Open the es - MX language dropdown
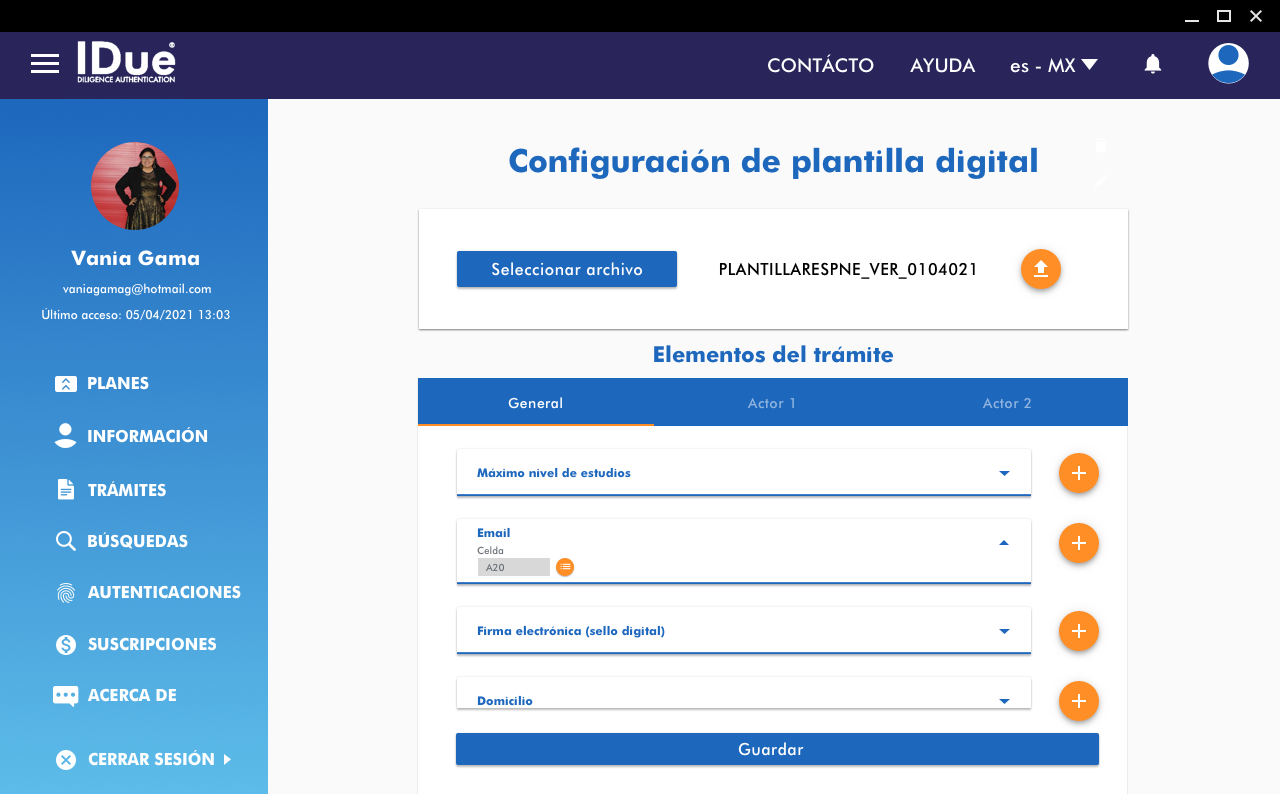Viewport: 1280px width, 794px height. pos(1053,65)
